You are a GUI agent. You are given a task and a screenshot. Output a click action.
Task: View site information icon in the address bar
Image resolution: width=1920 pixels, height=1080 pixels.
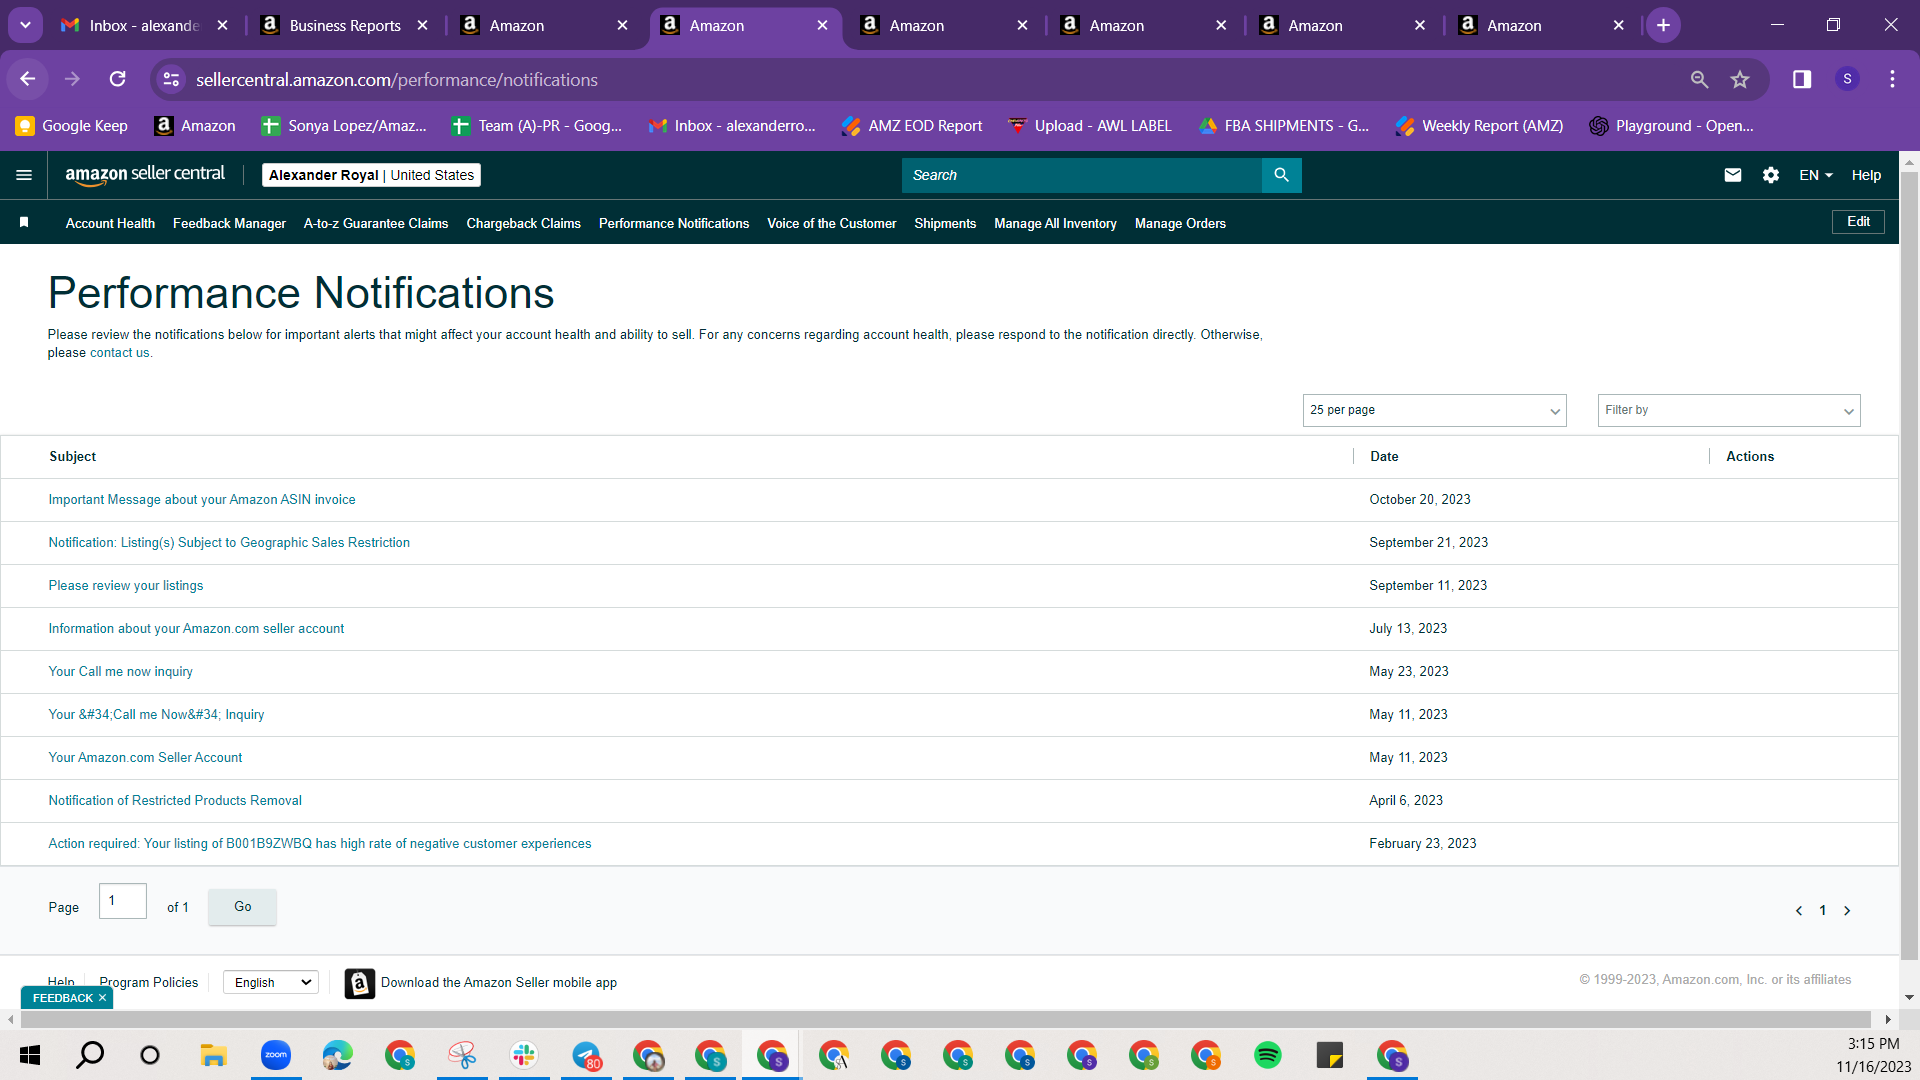(x=172, y=79)
